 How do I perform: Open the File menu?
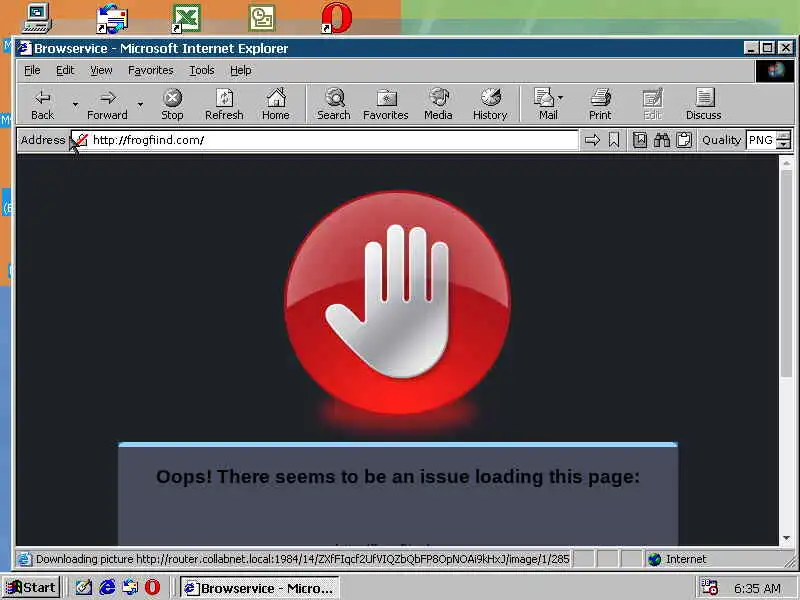click(x=32, y=70)
